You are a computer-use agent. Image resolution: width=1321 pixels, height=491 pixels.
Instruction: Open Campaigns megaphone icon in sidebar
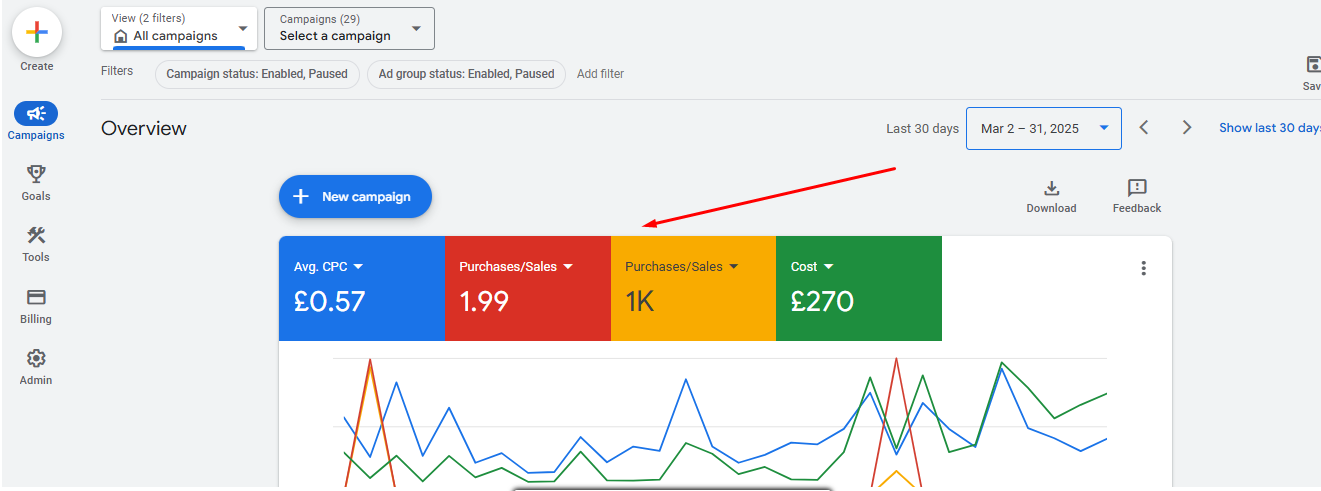click(x=36, y=113)
